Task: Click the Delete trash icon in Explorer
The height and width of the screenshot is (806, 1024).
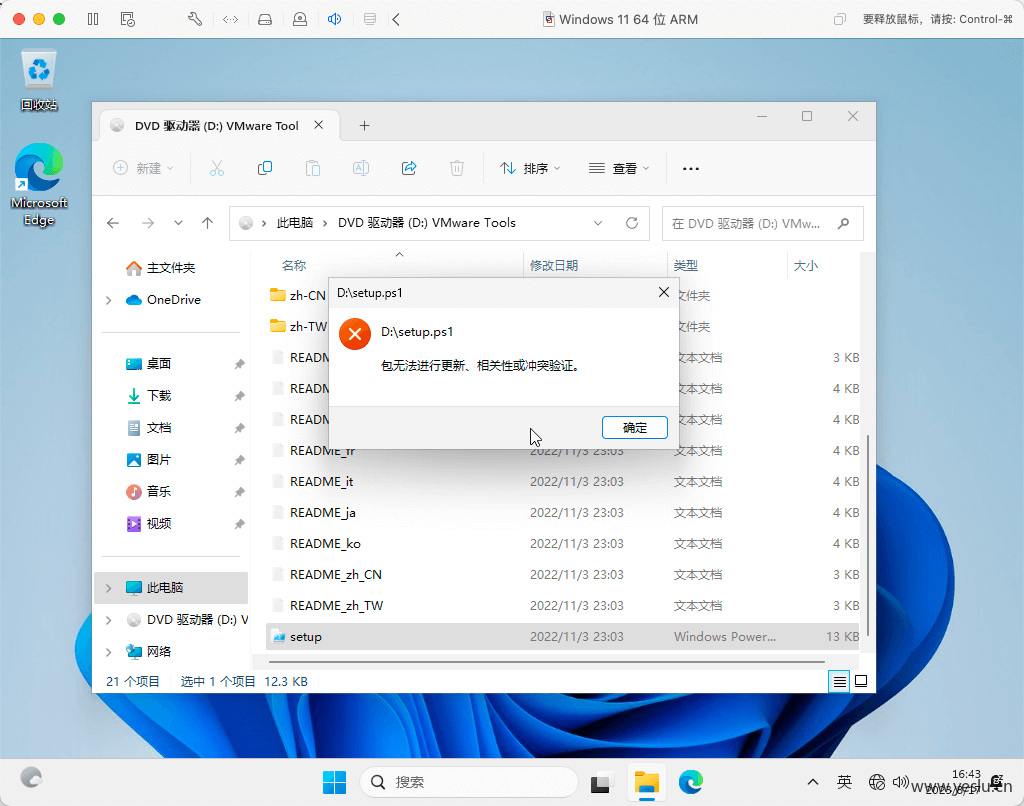Action: (x=456, y=169)
